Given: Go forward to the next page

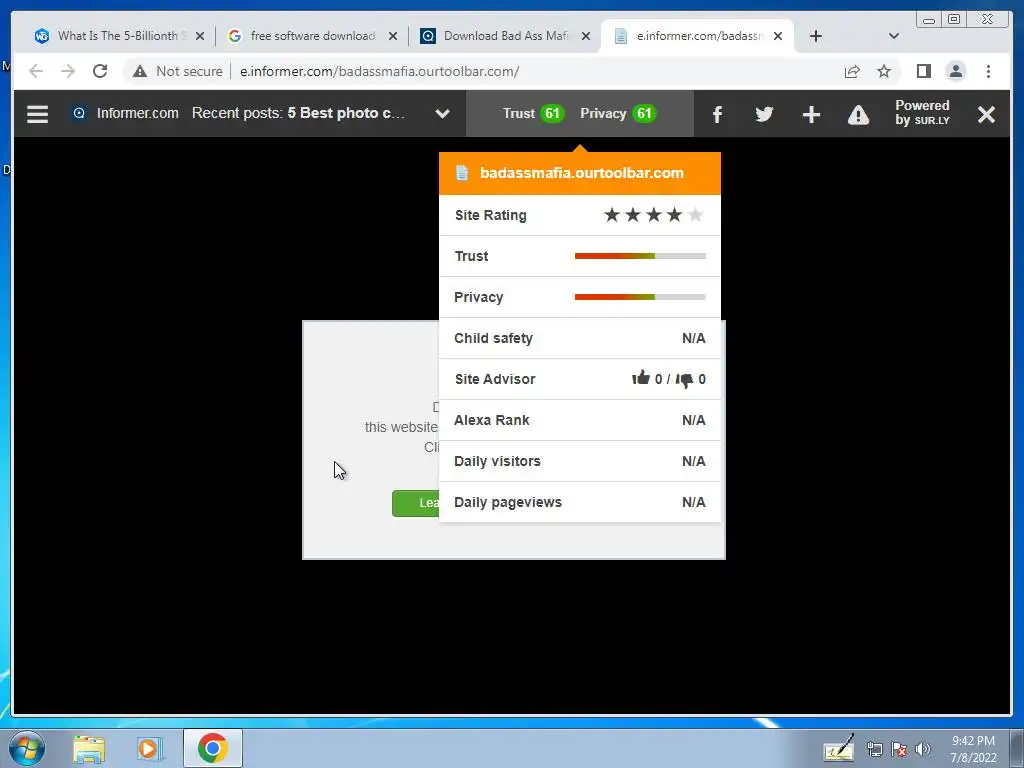Looking at the screenshot, I should click(68, 71).
